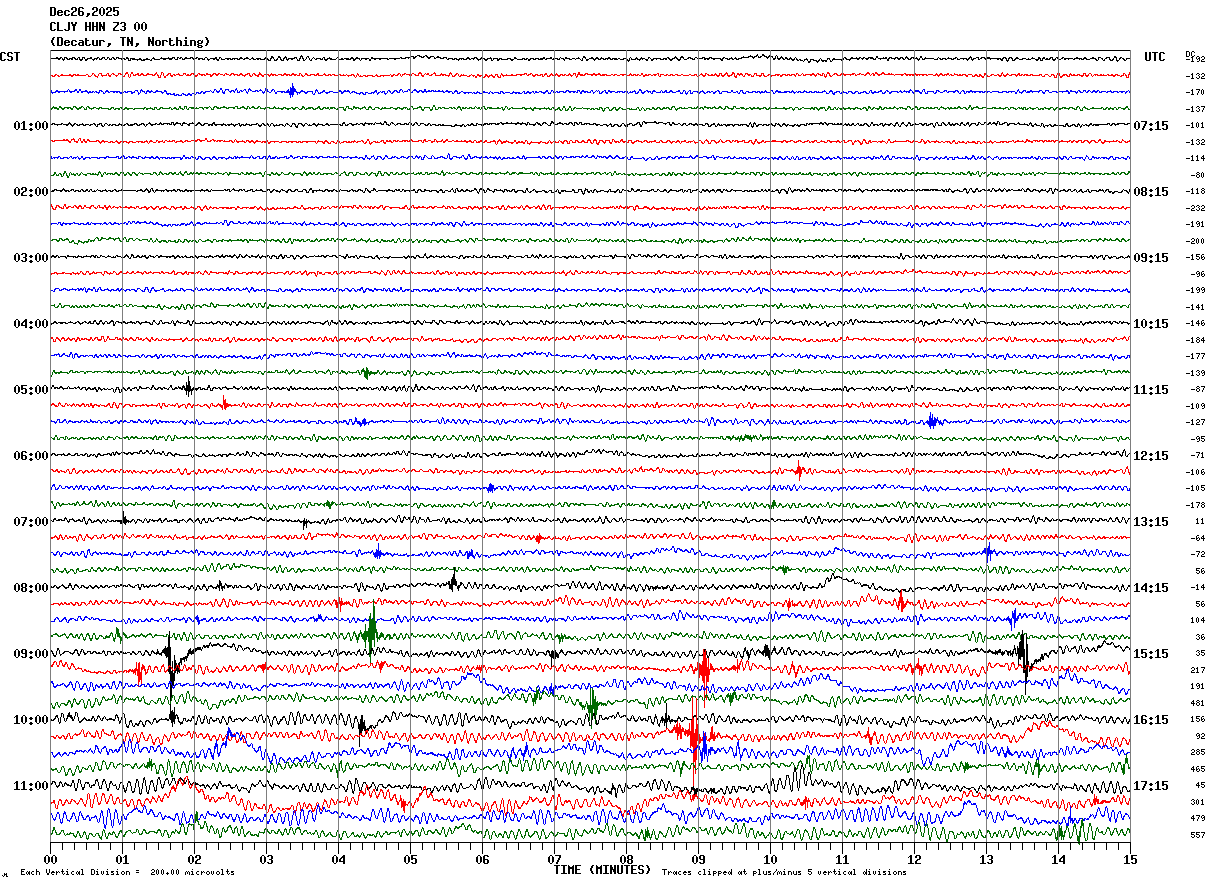
Task: Click the CST timezone label
Action: (10, 57)
